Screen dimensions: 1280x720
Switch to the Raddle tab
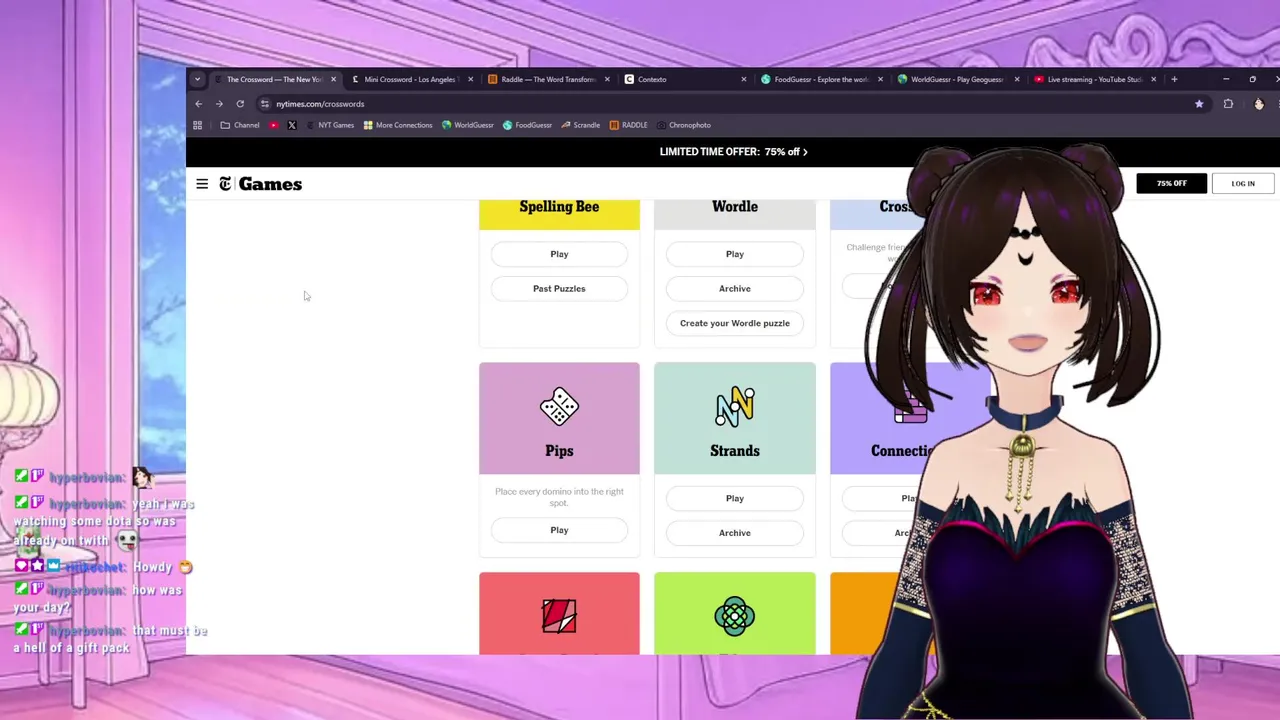[x=547, y=79]
